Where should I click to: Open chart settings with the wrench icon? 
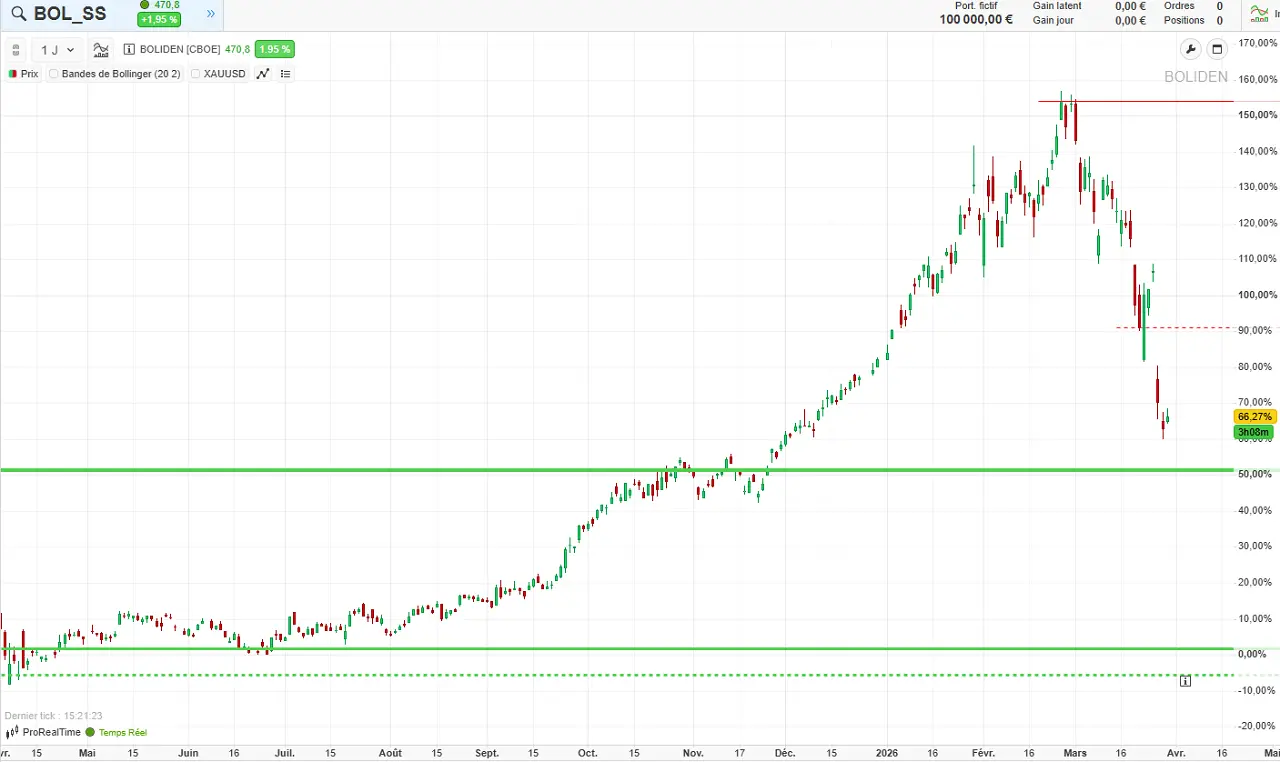click(1190, 48)
